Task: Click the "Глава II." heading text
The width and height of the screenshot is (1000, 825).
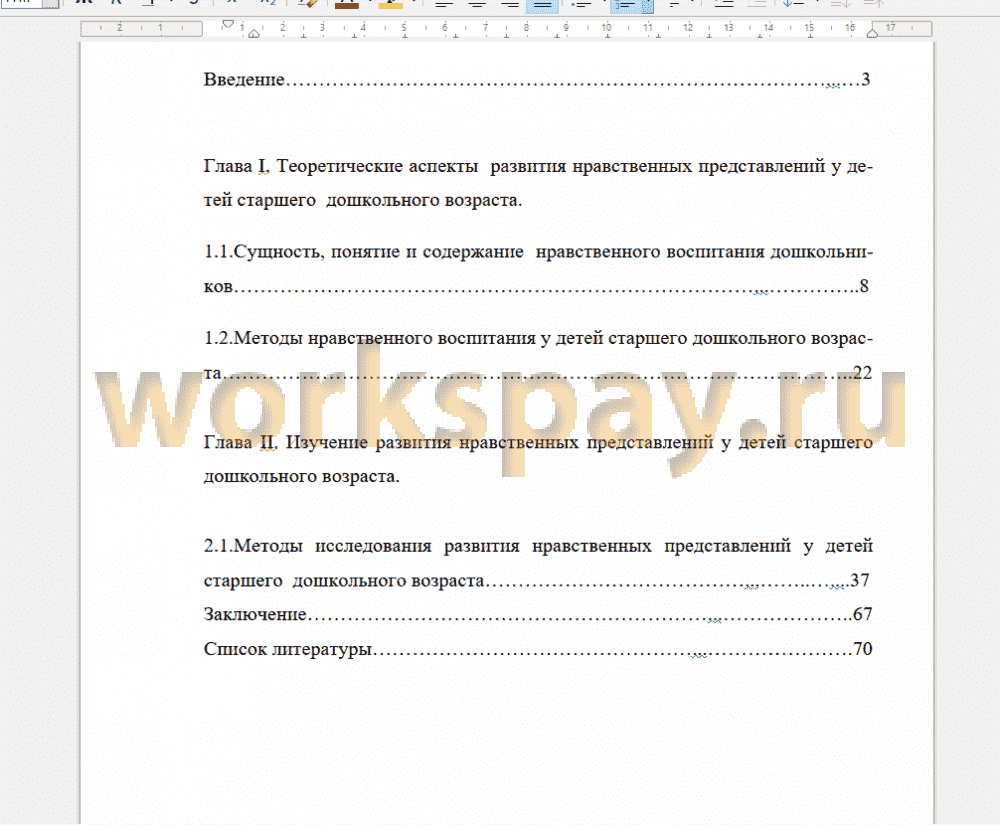Action: pos(240,442)
